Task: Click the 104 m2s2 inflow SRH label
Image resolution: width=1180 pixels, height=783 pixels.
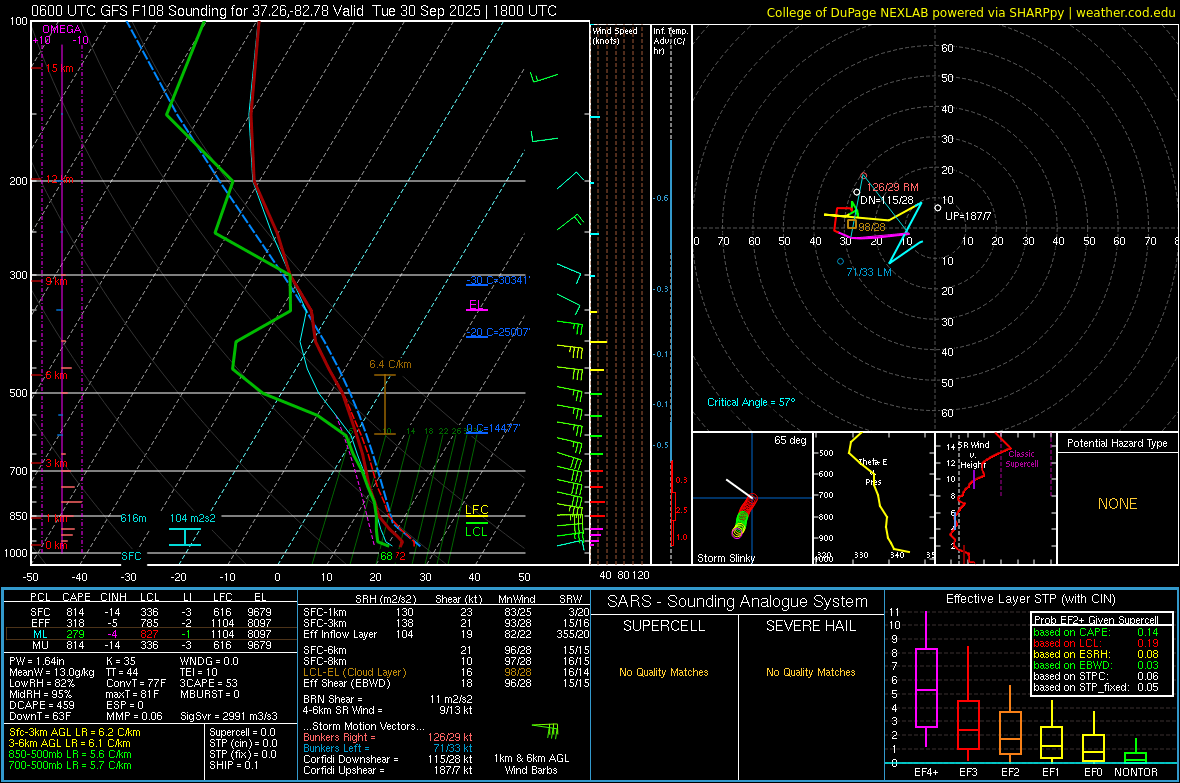Action: coord(193,518)
